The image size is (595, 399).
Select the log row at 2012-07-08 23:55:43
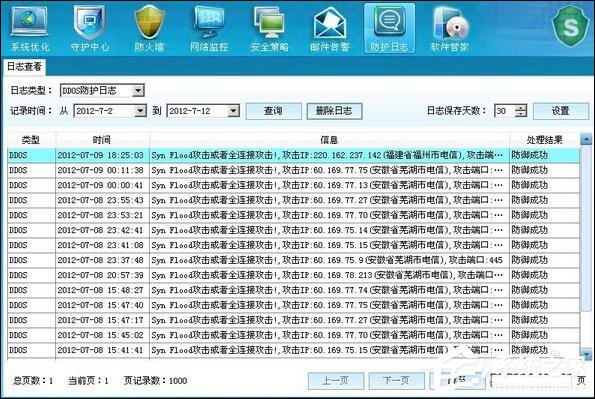point(294,200)
